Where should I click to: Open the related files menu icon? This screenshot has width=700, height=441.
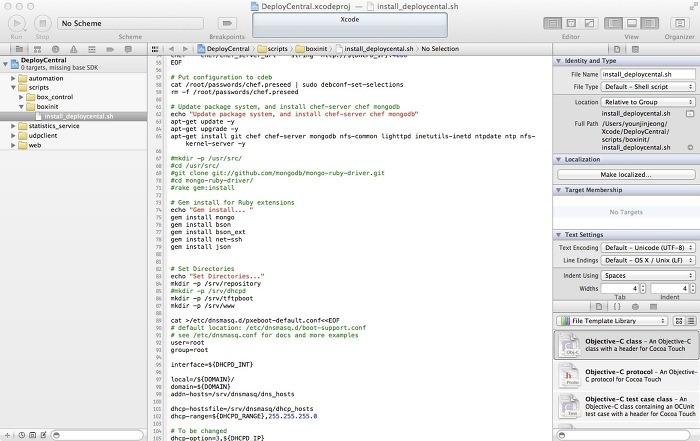(155, 49)
